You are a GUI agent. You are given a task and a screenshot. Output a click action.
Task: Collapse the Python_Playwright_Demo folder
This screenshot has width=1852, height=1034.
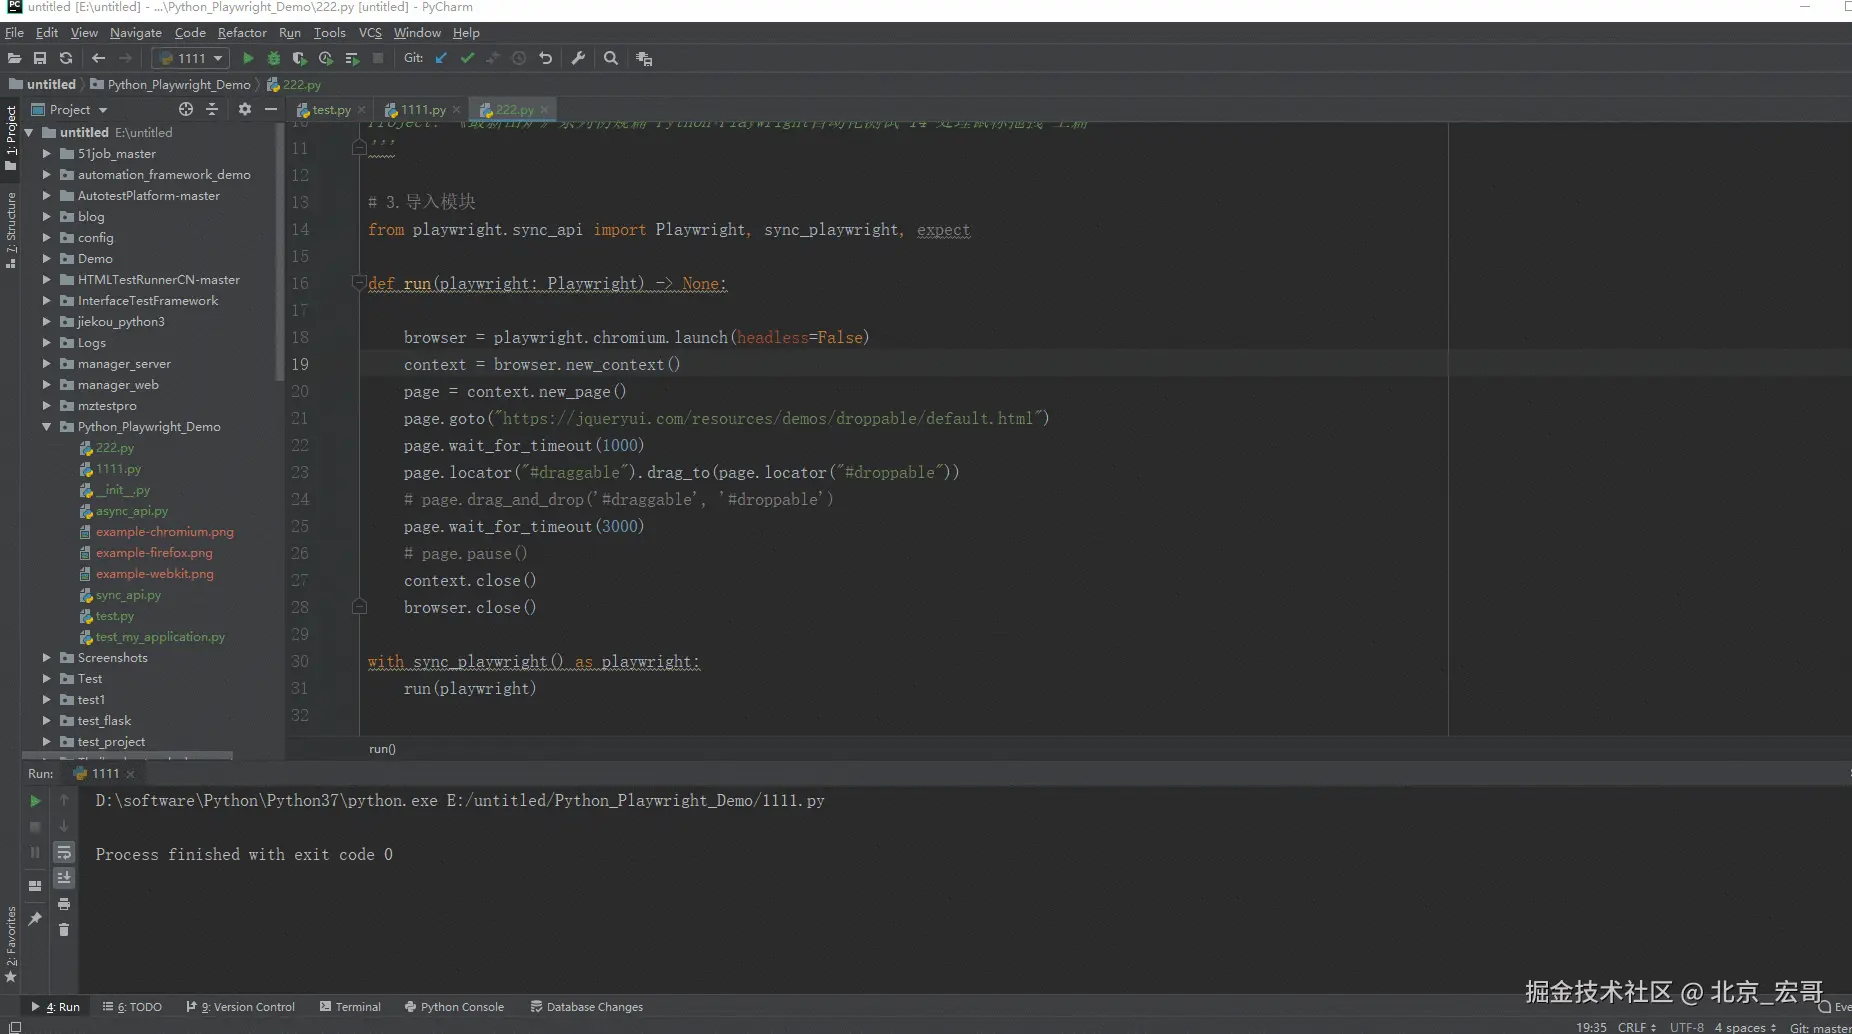(46, 427)
